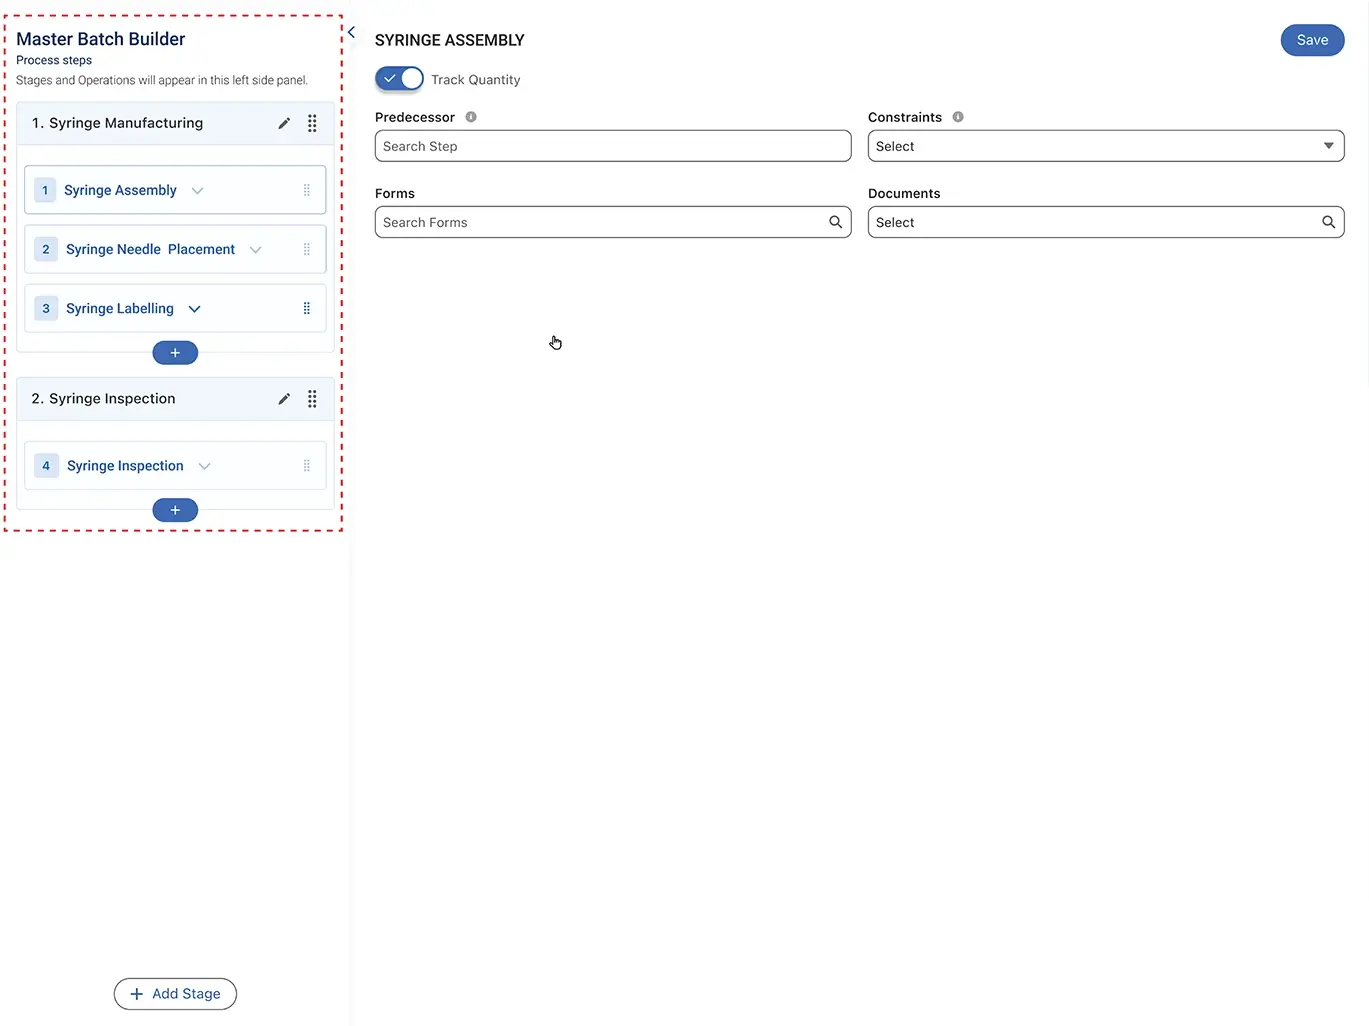Click the Track Quantity label

[x=476, y=80]
